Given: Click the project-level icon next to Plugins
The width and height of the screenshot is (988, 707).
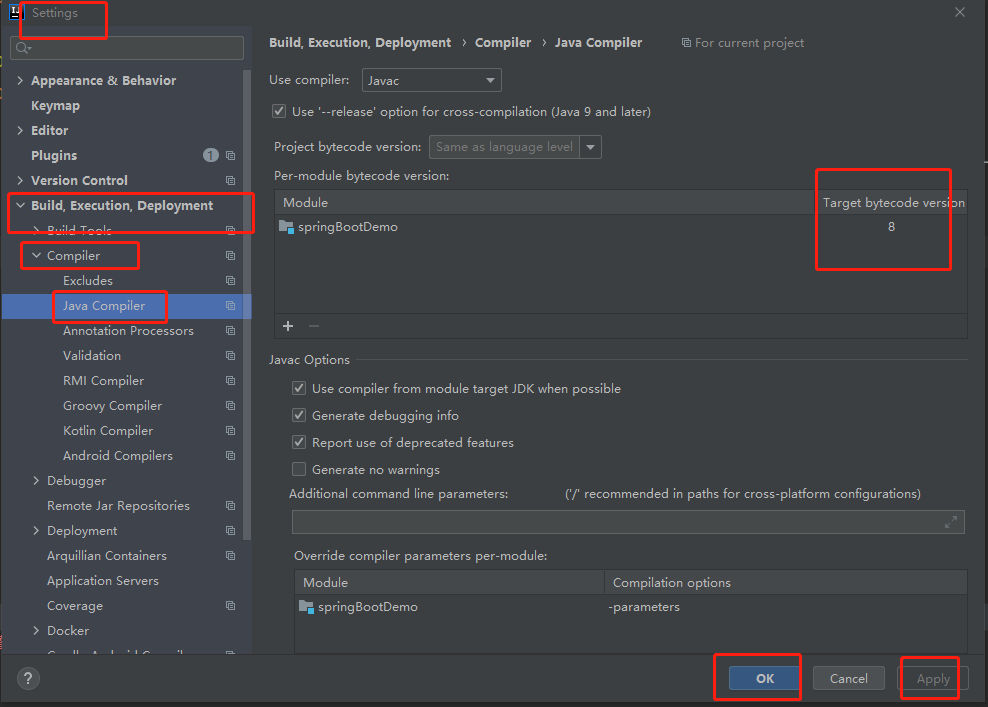Looking at the screenshot, I should click(x=231, y=156).
